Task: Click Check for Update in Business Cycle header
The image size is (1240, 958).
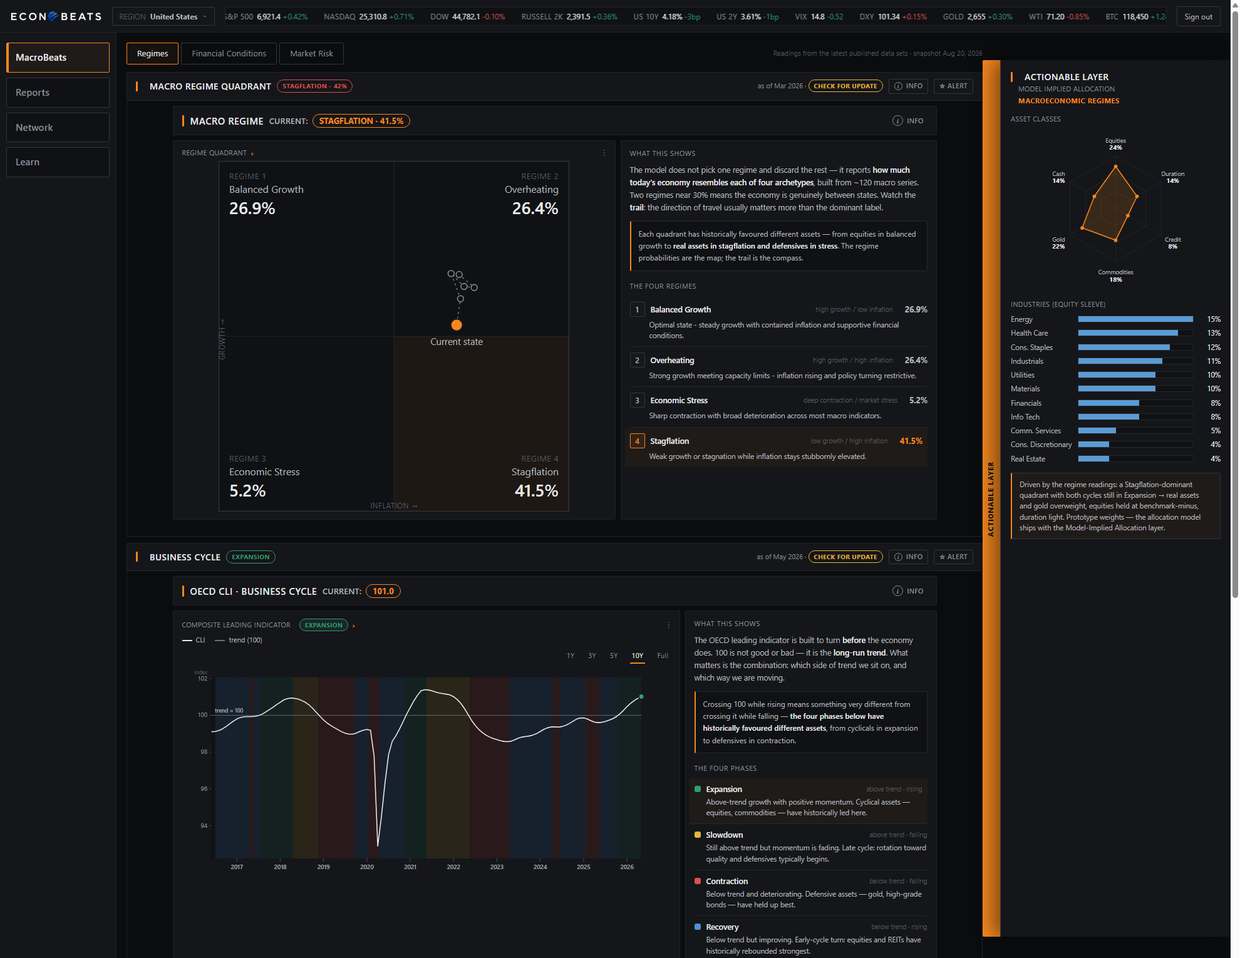Action: pos(845,557)
